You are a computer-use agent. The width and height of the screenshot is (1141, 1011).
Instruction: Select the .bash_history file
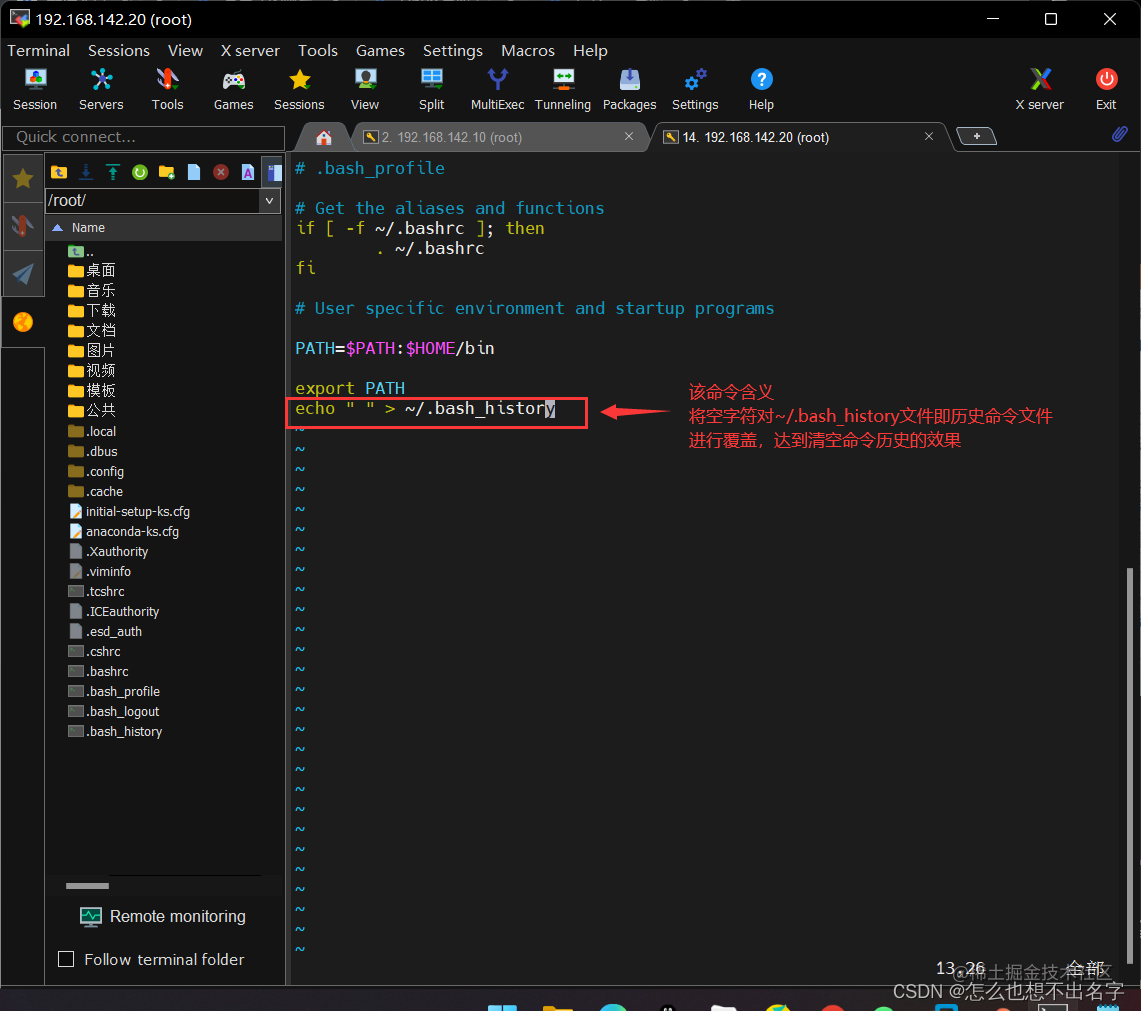tap(115, 732)
